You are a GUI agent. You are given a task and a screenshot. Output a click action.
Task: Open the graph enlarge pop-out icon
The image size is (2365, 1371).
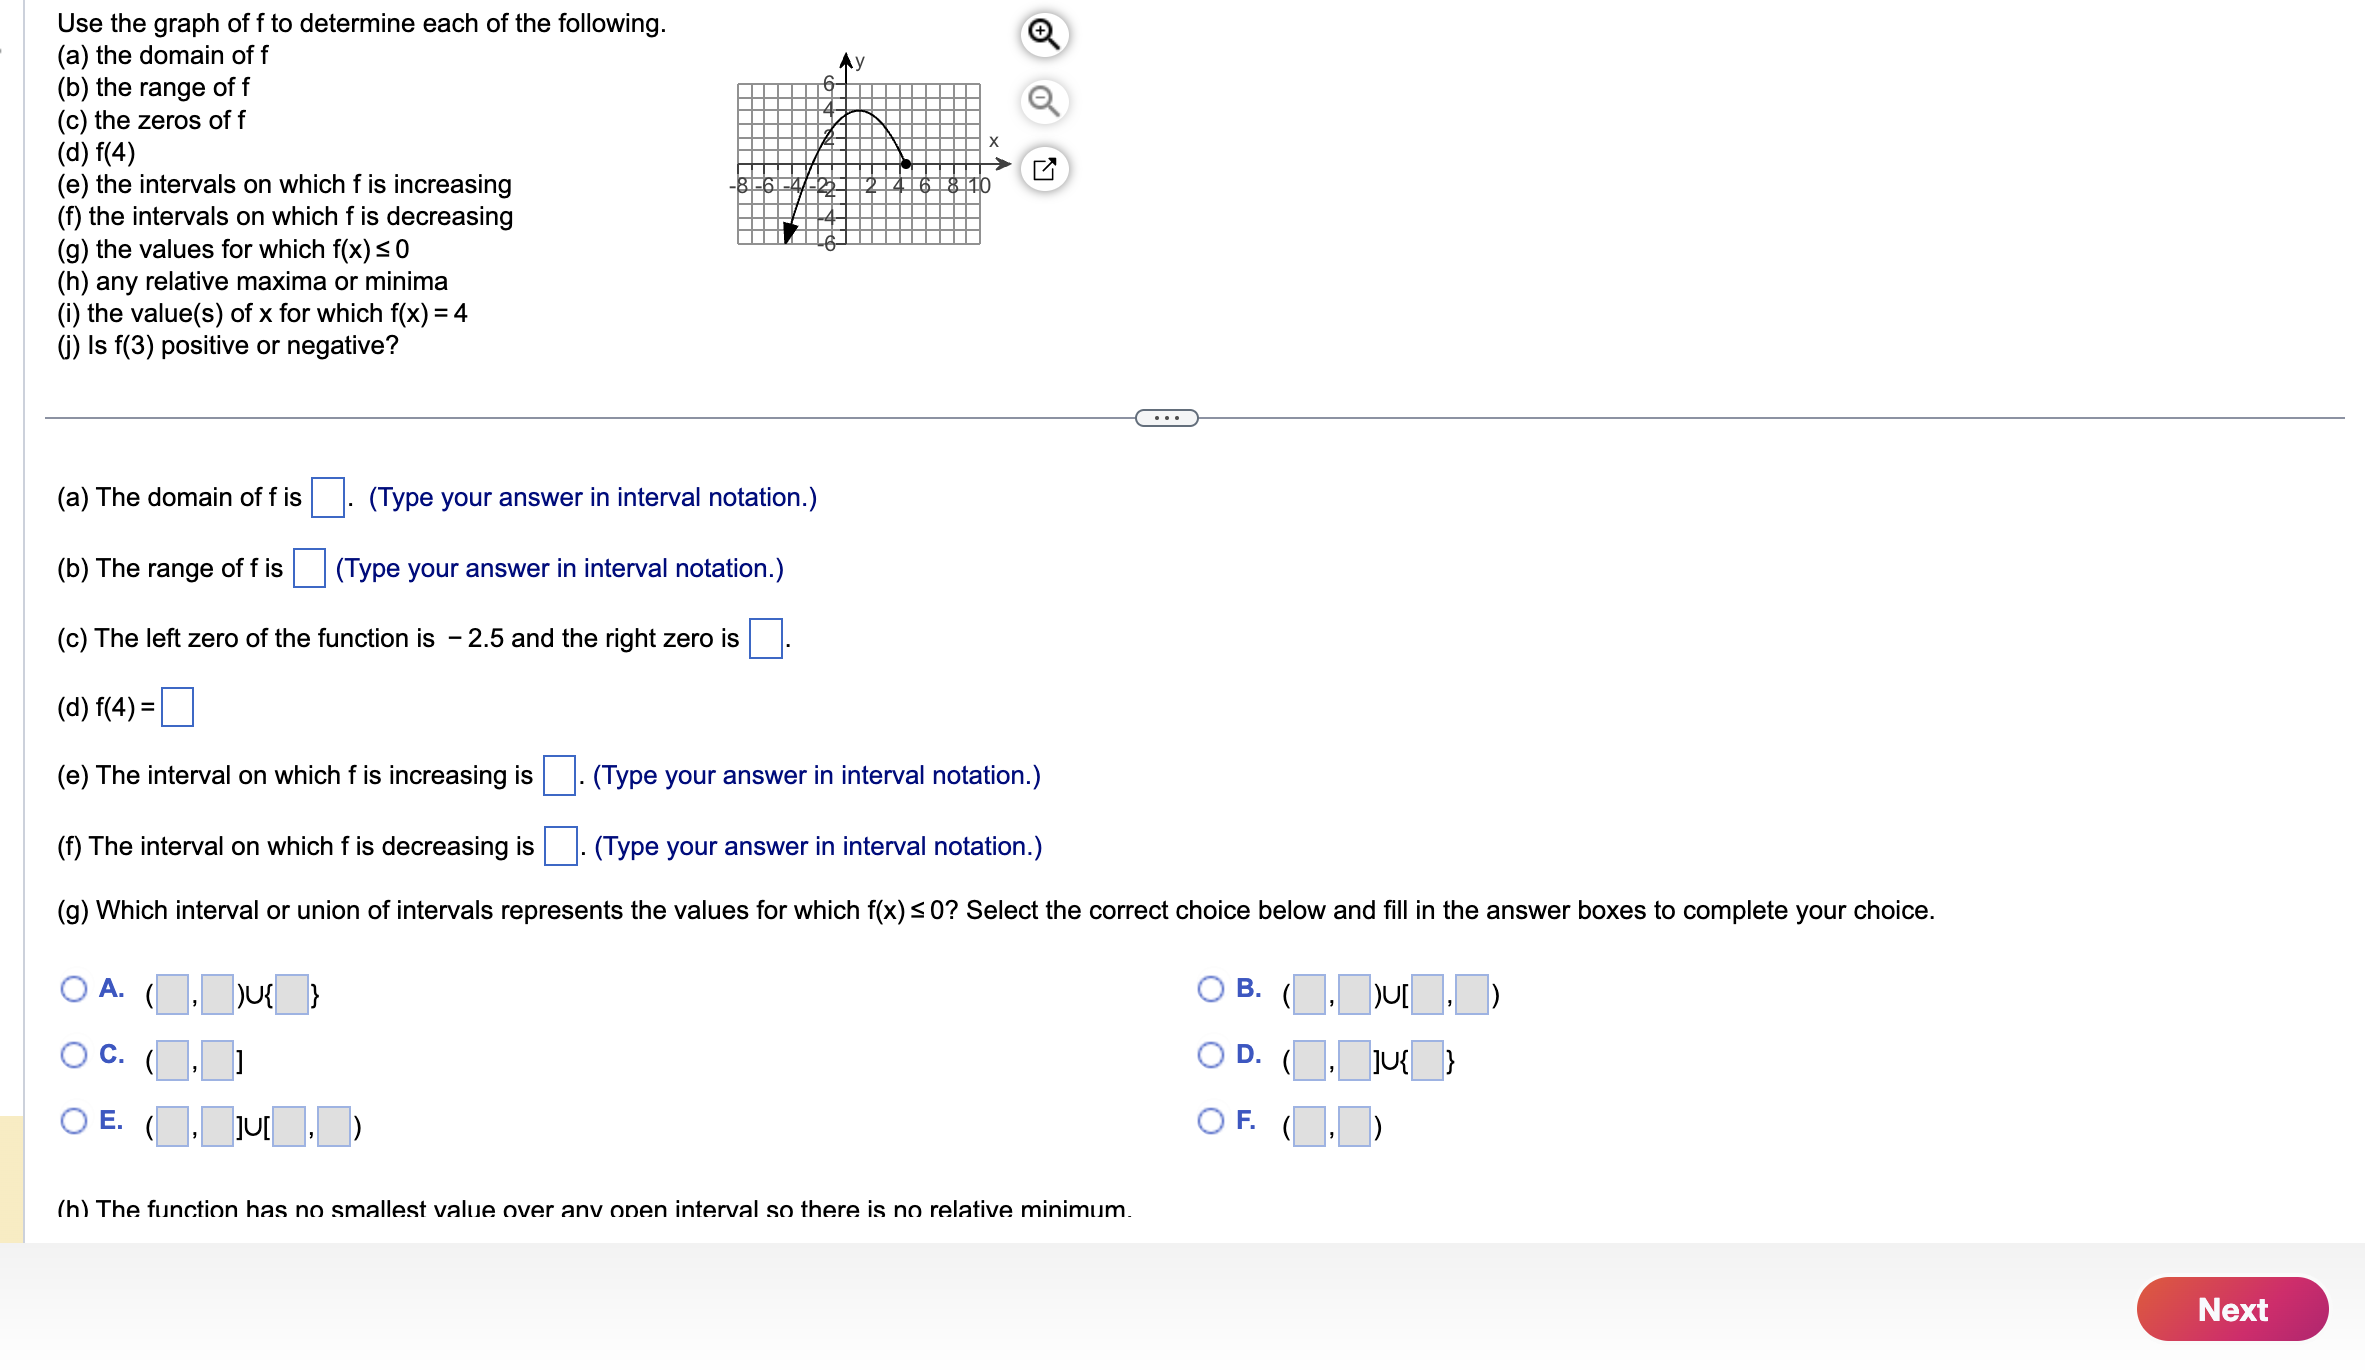click(1043, 169)
